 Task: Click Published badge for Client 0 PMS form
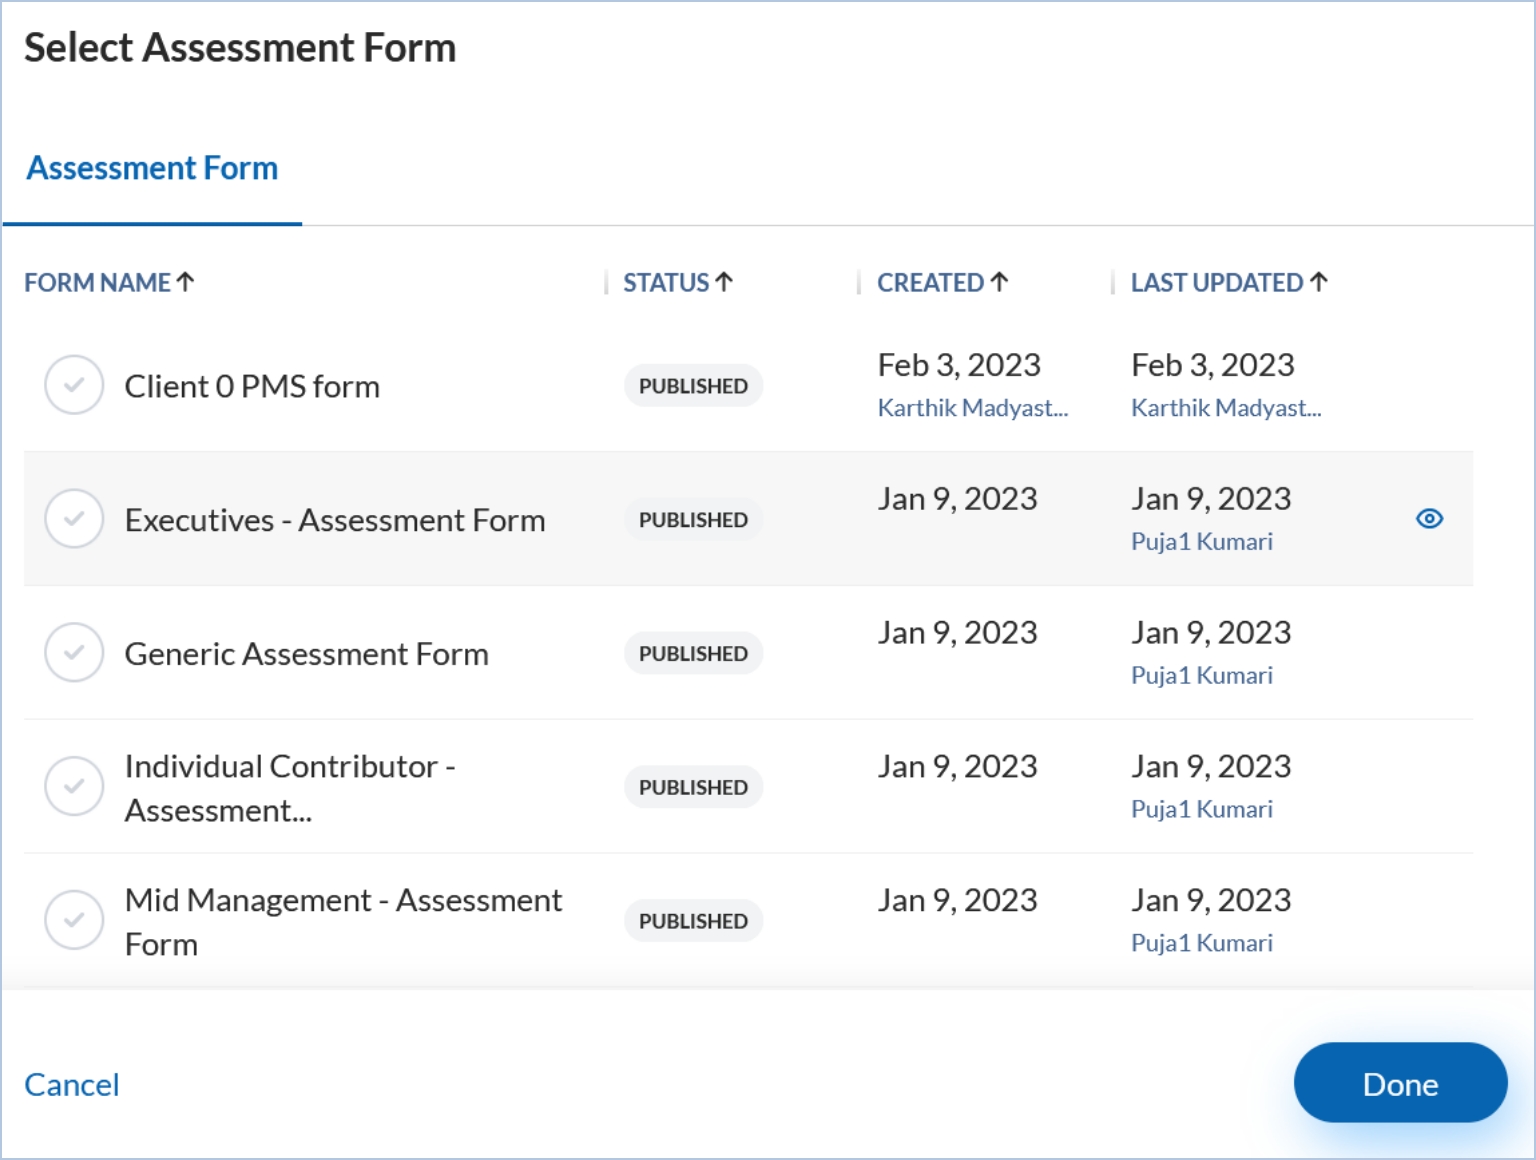pos(693,386)
